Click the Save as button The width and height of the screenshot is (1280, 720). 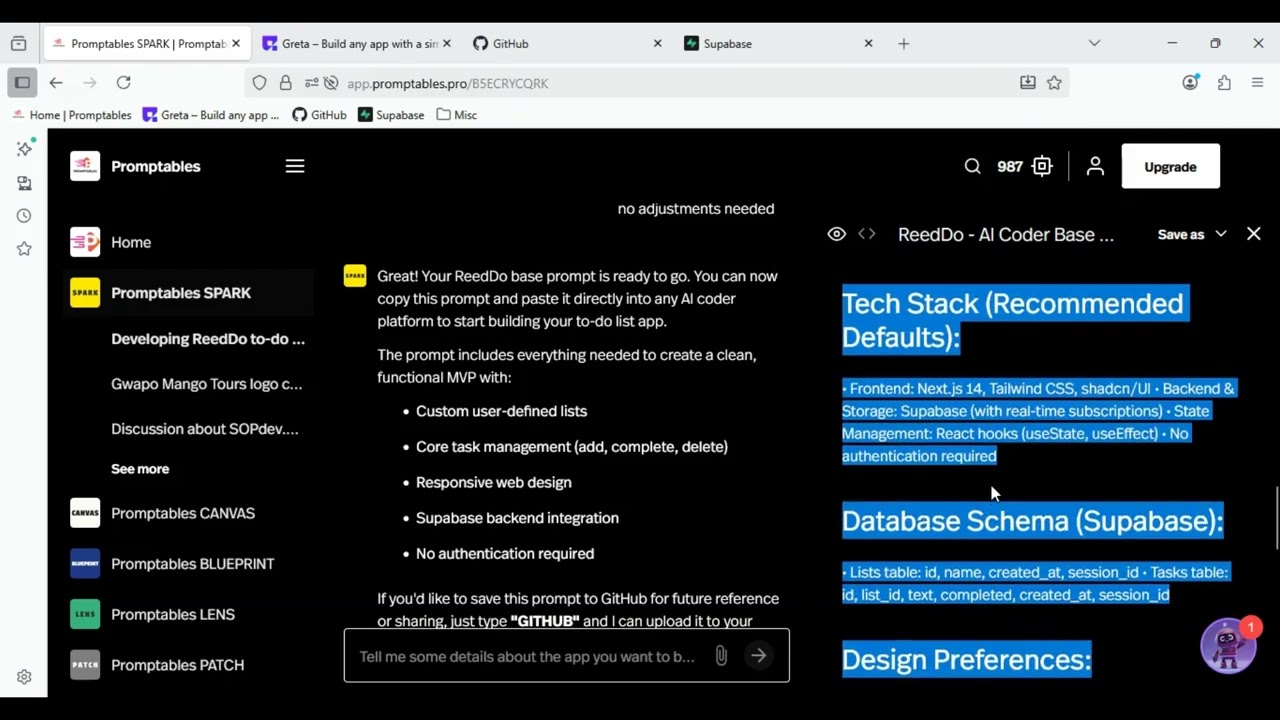point(1181,234)
